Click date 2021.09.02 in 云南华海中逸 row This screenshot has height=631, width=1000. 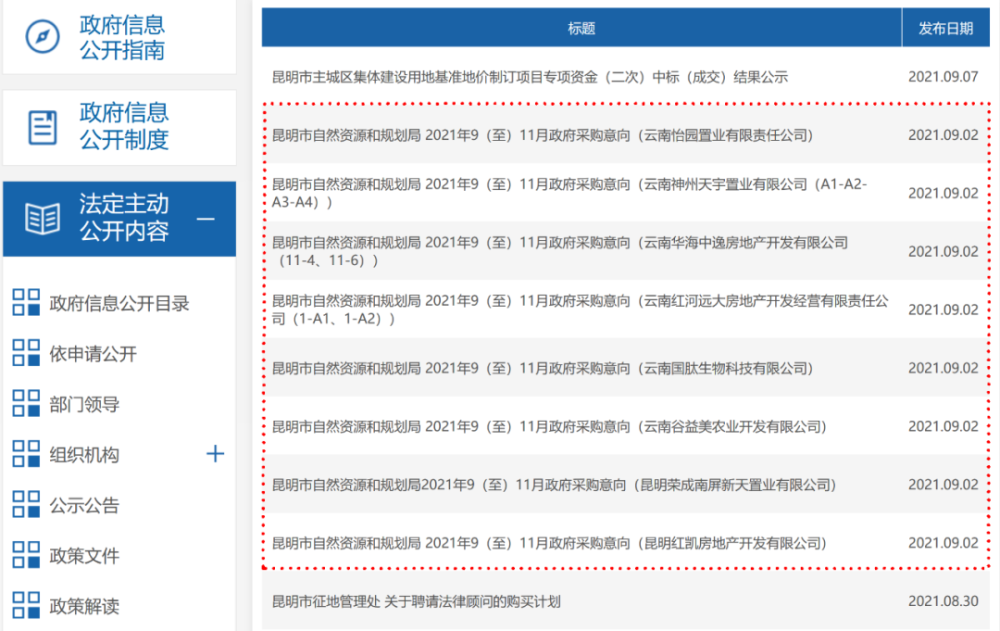pos(943,251)
